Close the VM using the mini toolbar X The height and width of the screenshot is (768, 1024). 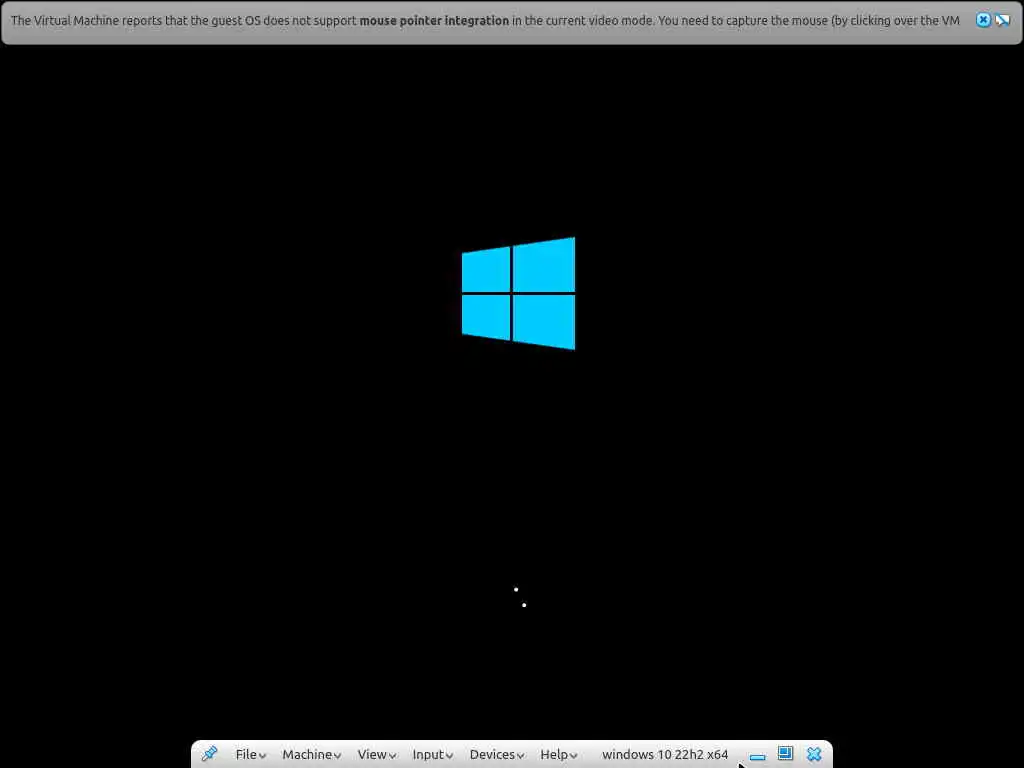814,754
